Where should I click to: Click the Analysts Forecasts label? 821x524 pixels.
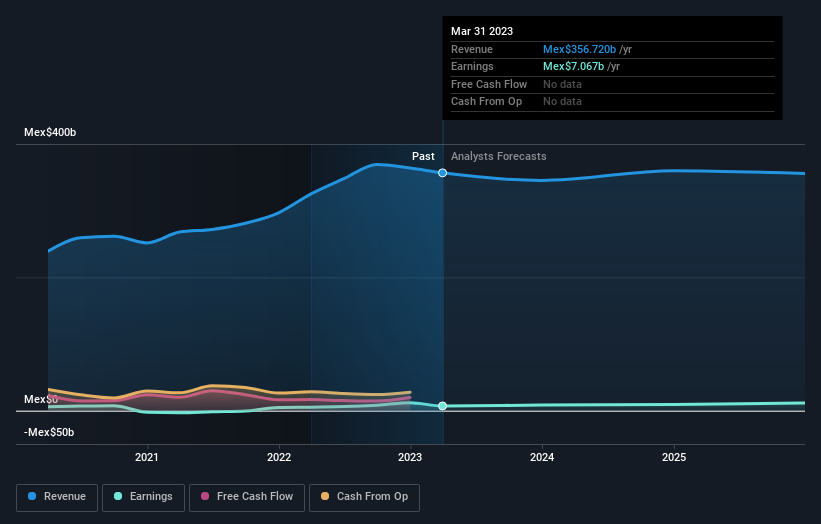tap(498, 156)
